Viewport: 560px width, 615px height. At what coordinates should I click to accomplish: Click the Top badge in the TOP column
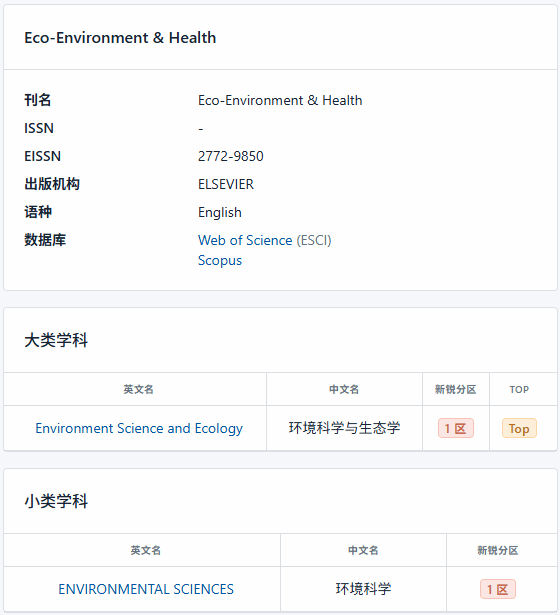pyautogui.click(x=519, y=428)
